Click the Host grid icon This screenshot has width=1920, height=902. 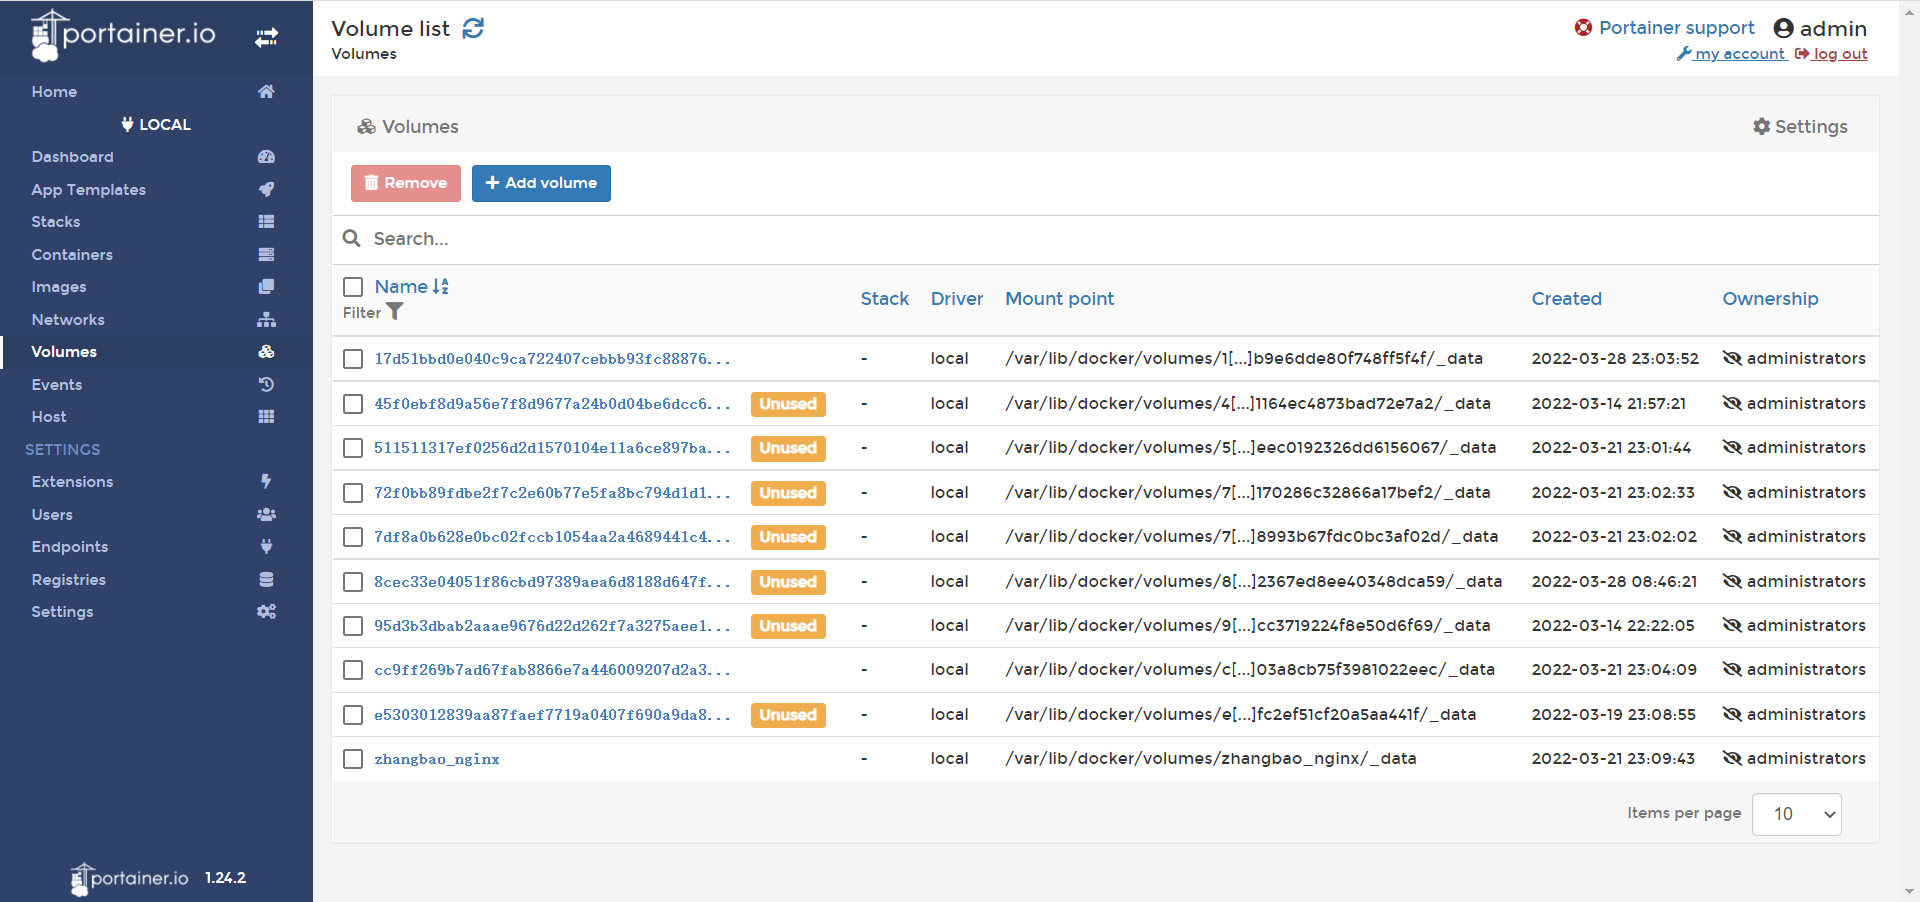click(x=266, y=417)
